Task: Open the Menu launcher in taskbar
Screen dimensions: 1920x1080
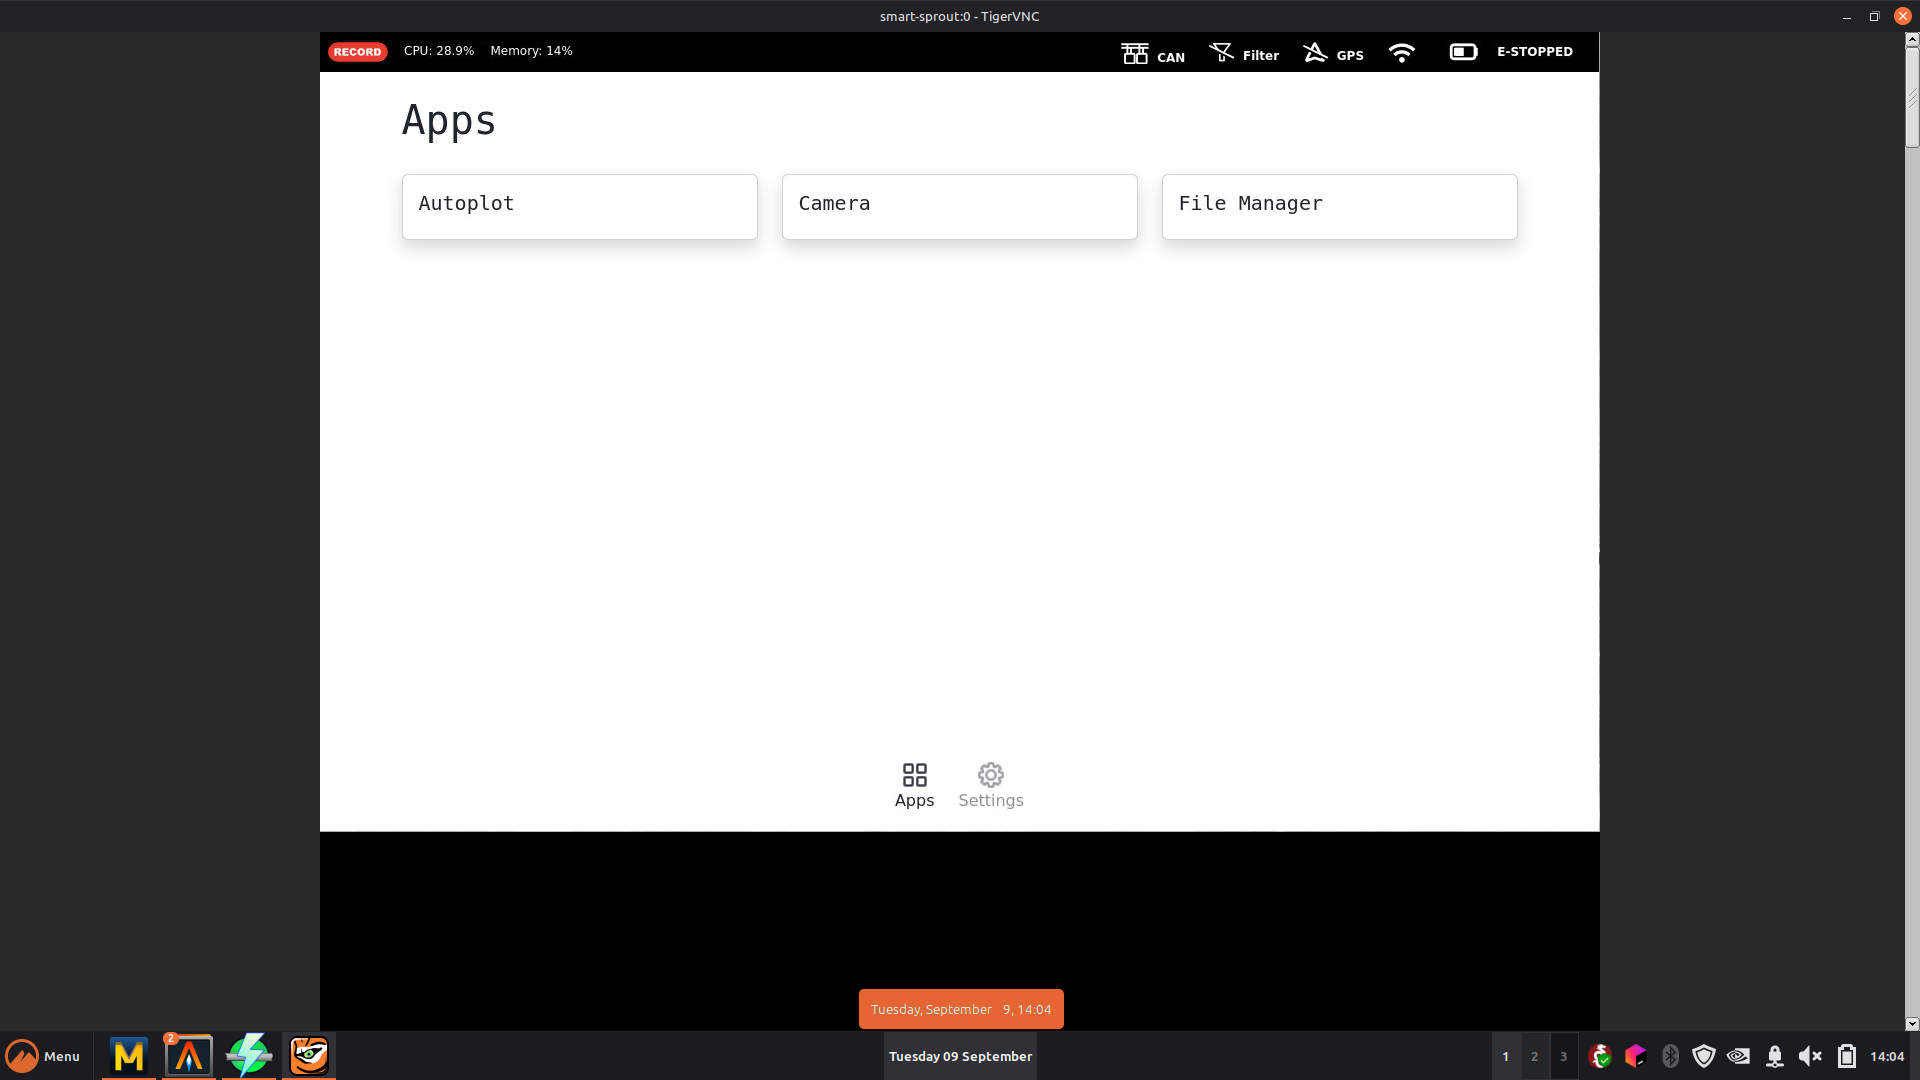Action: (44, 1056)
